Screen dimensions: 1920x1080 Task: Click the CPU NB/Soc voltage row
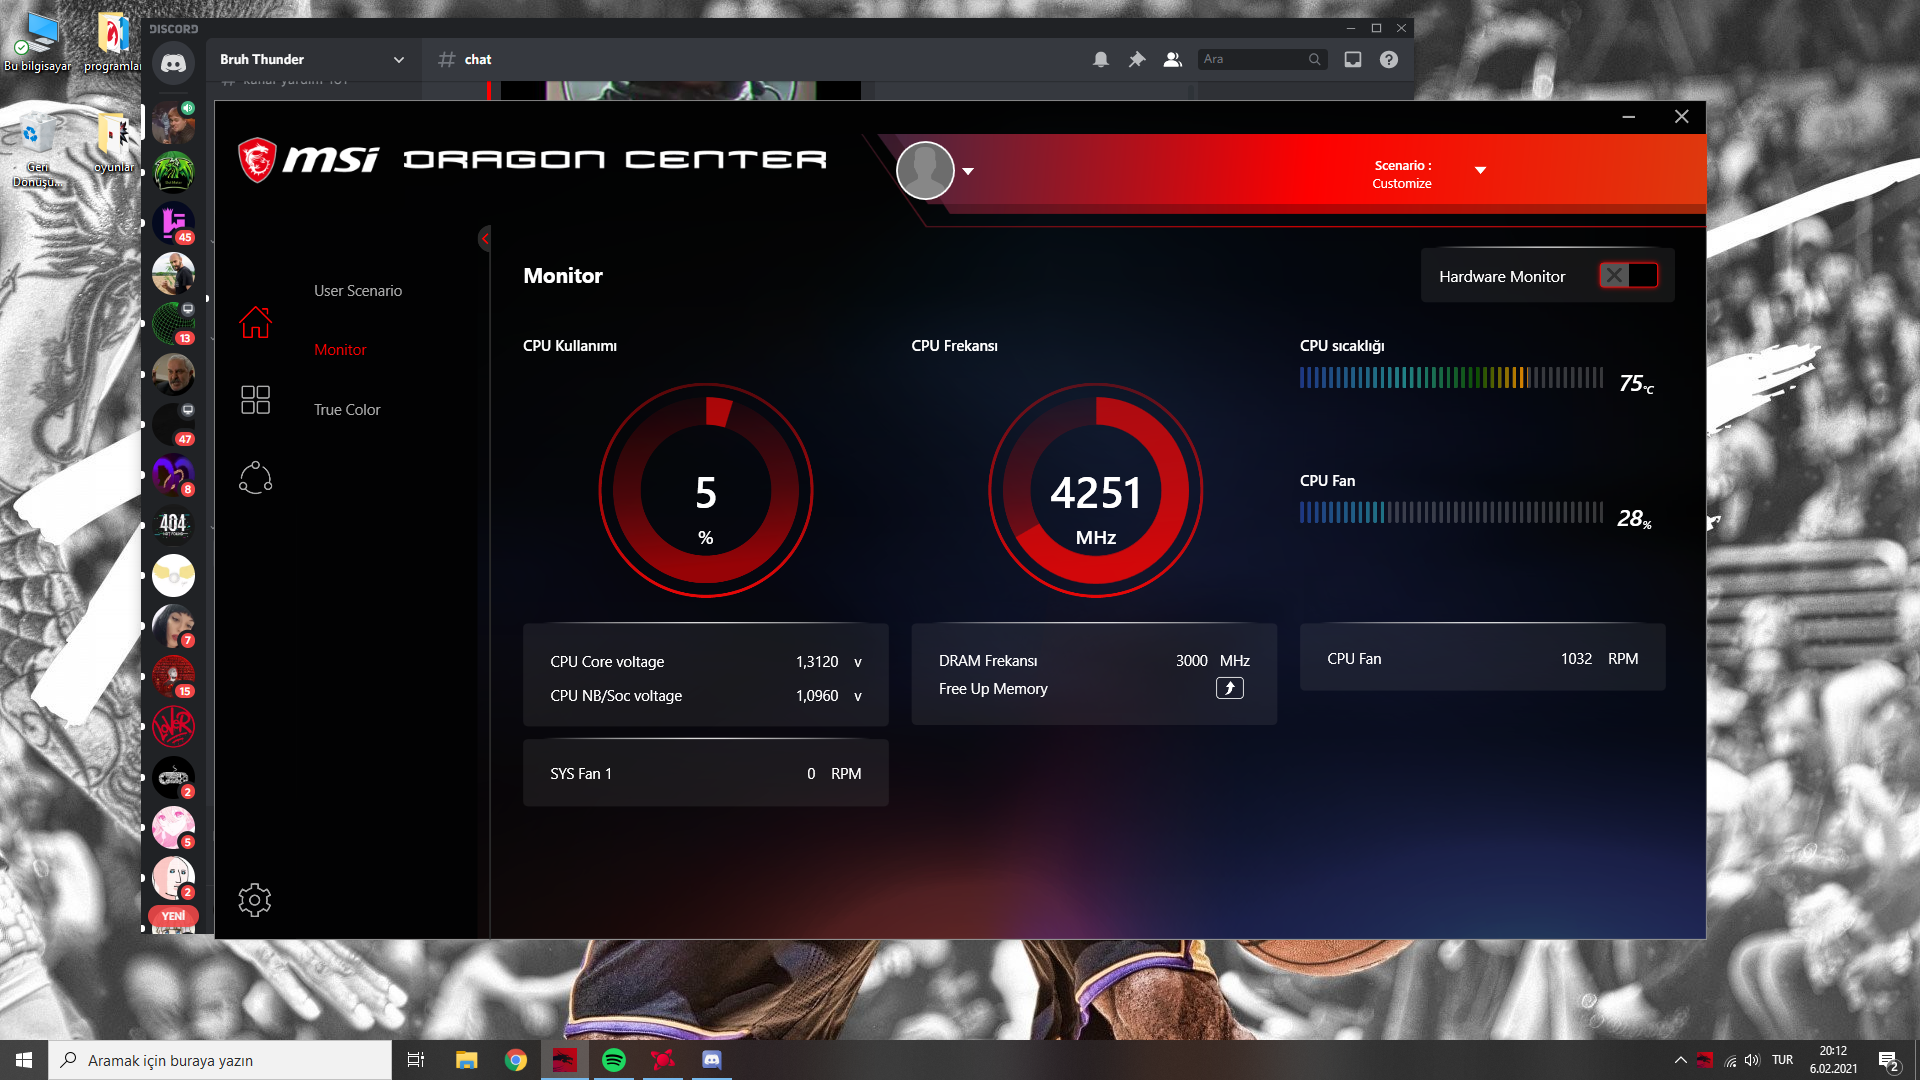click(x=706, y=696)
